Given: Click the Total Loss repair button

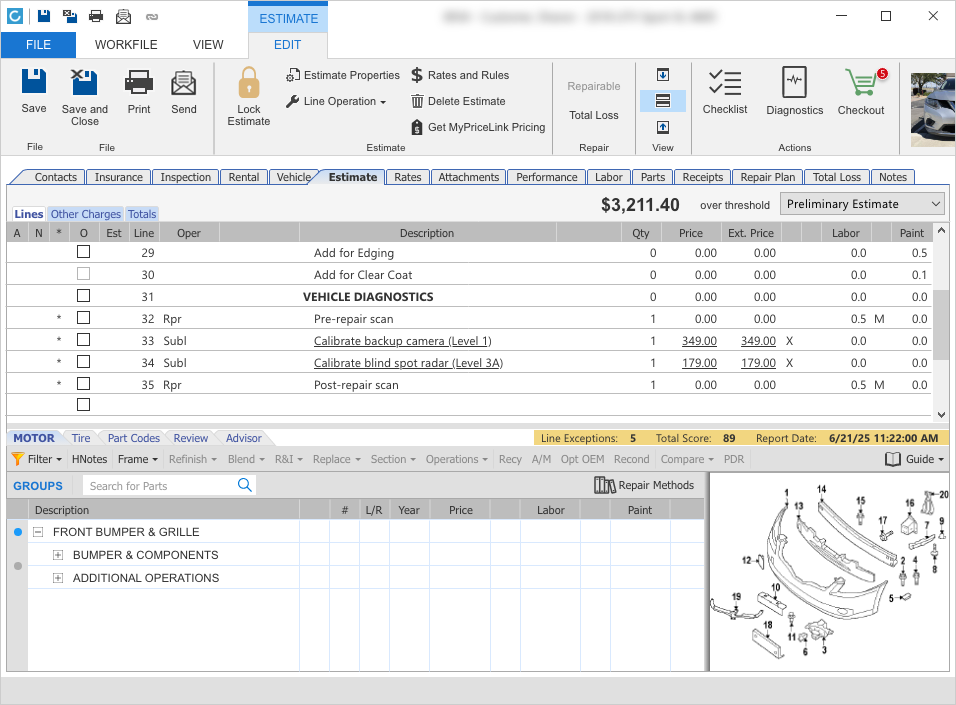Looking at the screenshot, I should pos(593,115).
